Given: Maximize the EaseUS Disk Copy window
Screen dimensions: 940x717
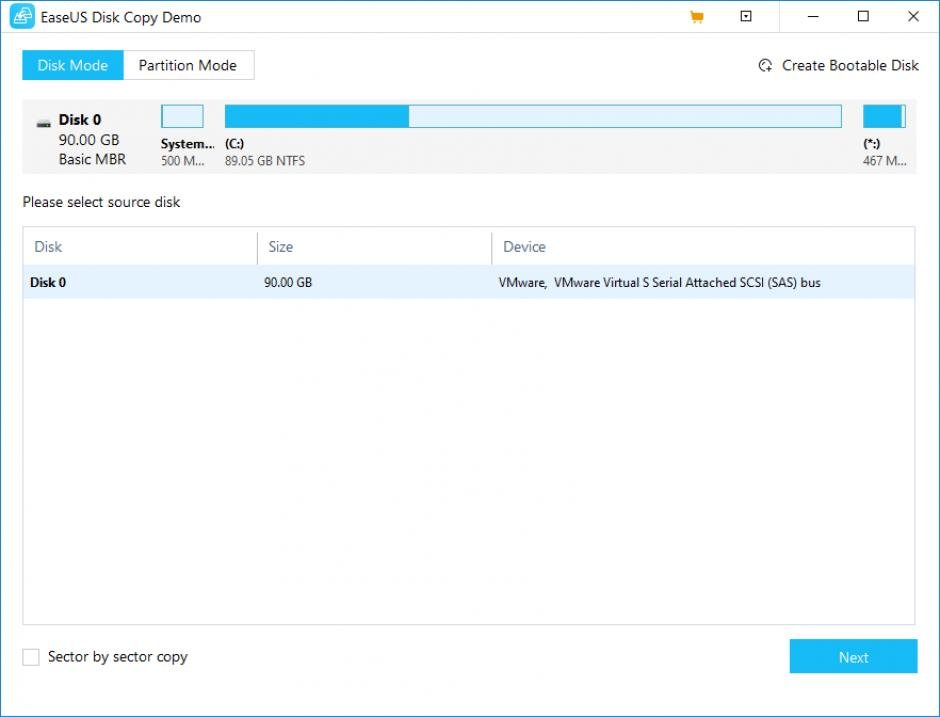Looking at the screenshot, I should click(863, 17).
